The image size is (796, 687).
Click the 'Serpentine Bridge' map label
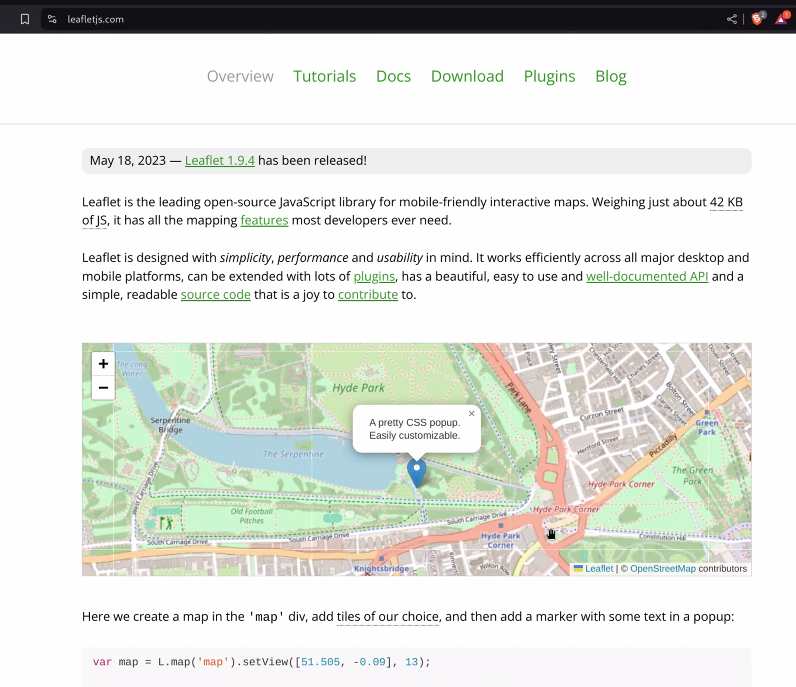tap(171, 425)
